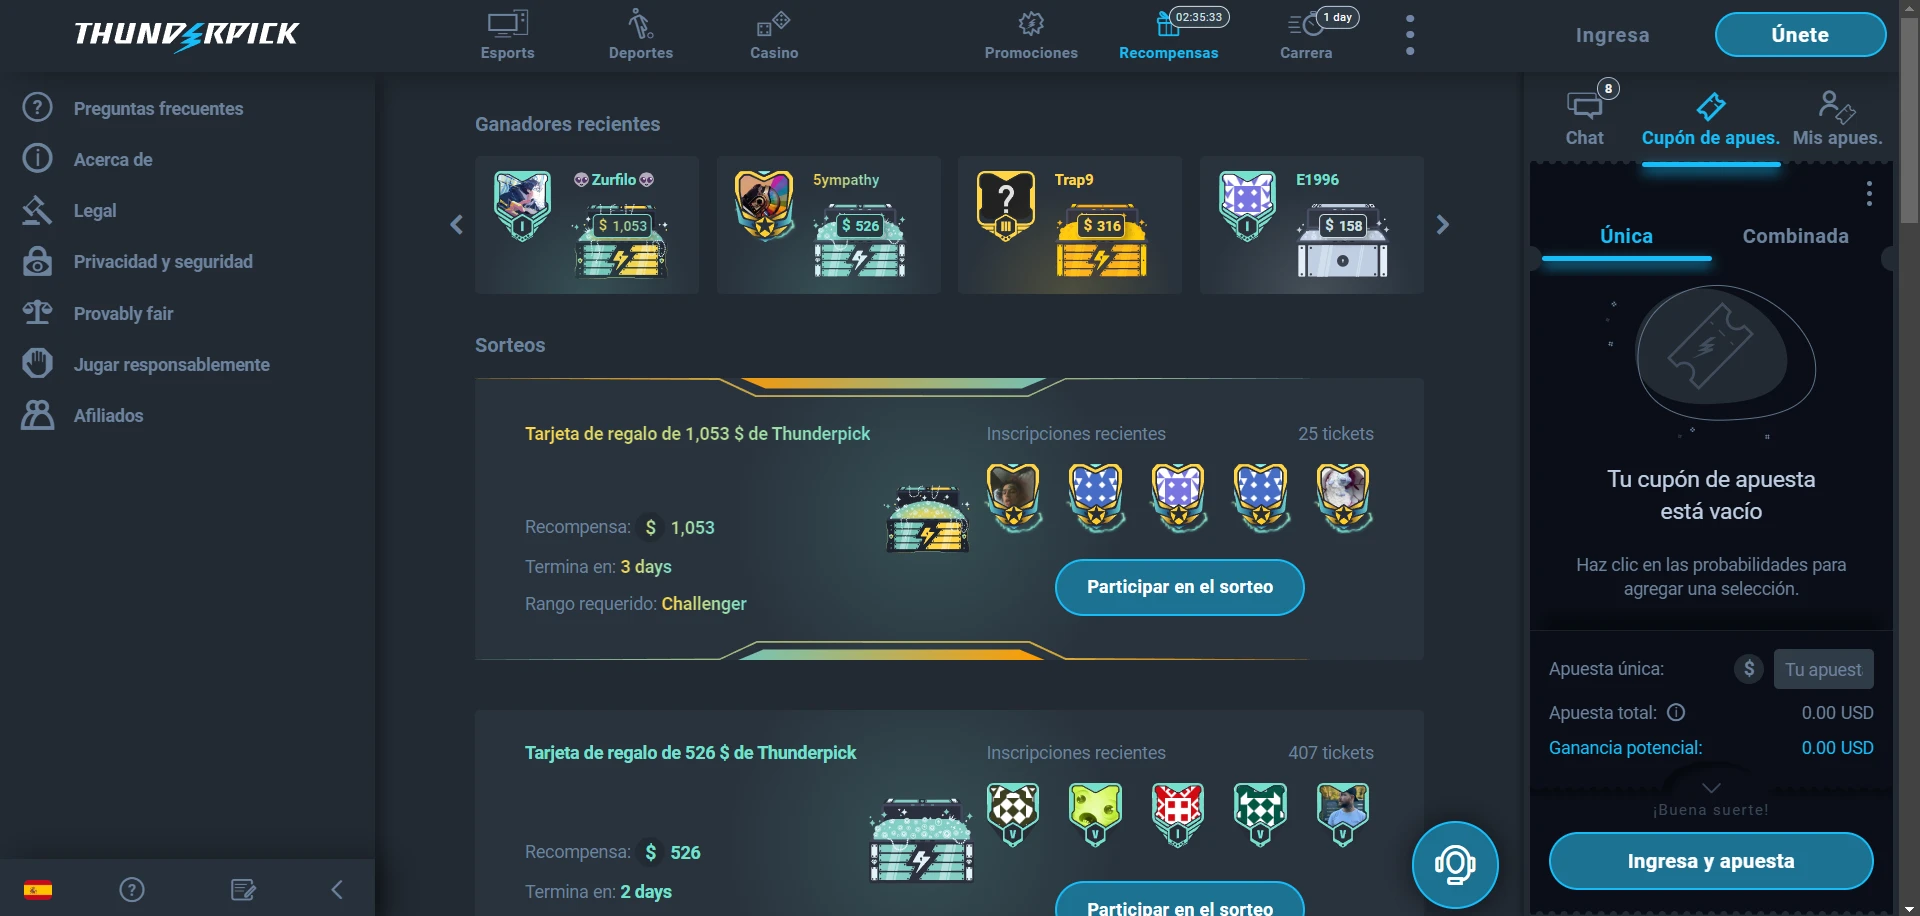Open the Deportes section
The height and width of the screenshot is (916, 1920).
coord(641,36)
